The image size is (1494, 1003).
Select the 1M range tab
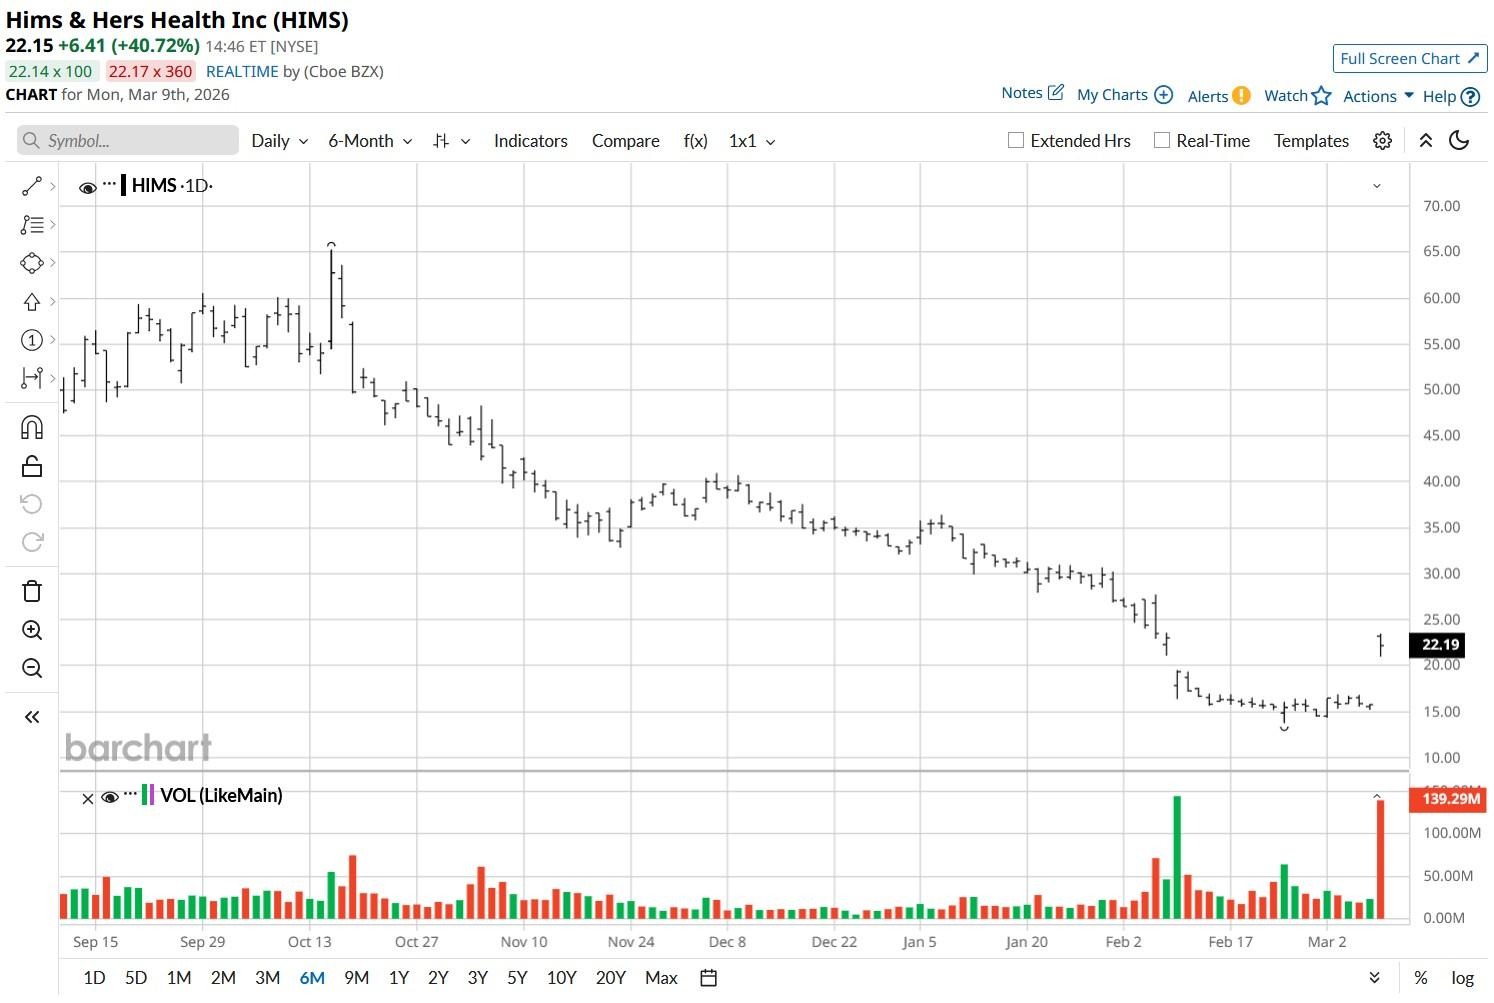[179, 978]
